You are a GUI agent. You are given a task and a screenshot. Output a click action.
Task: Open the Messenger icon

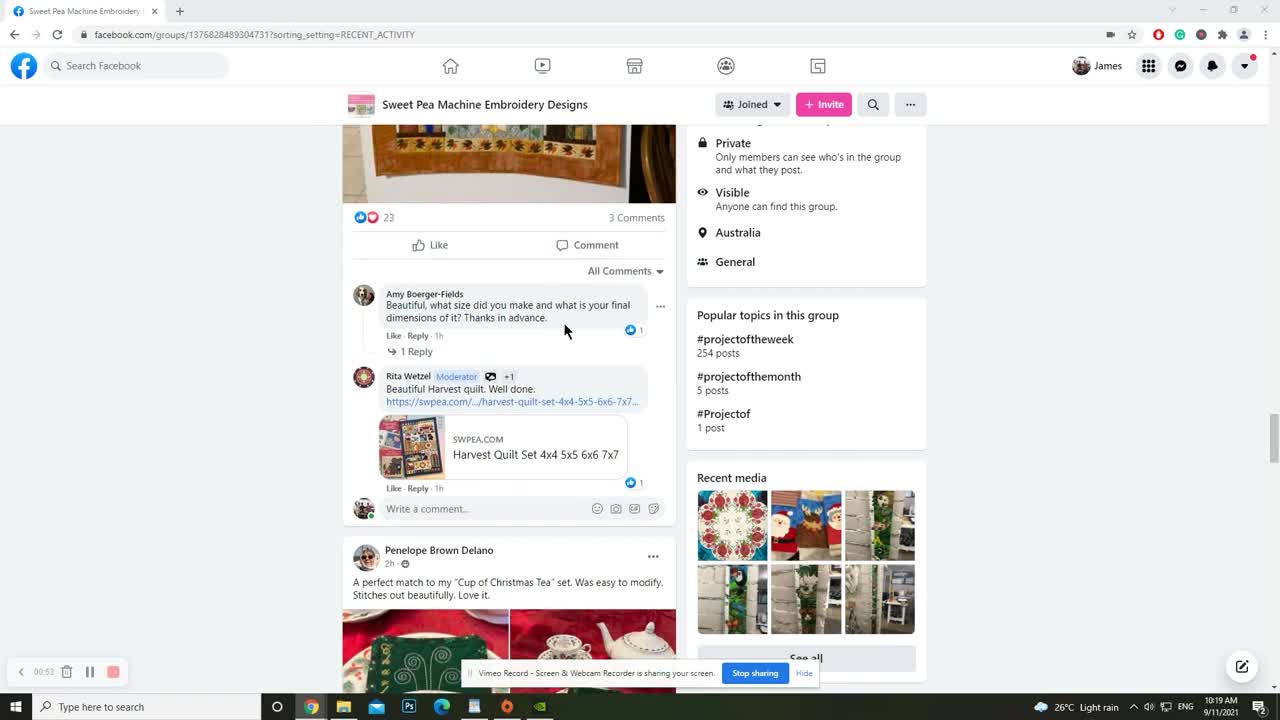tap(1181, 66)
